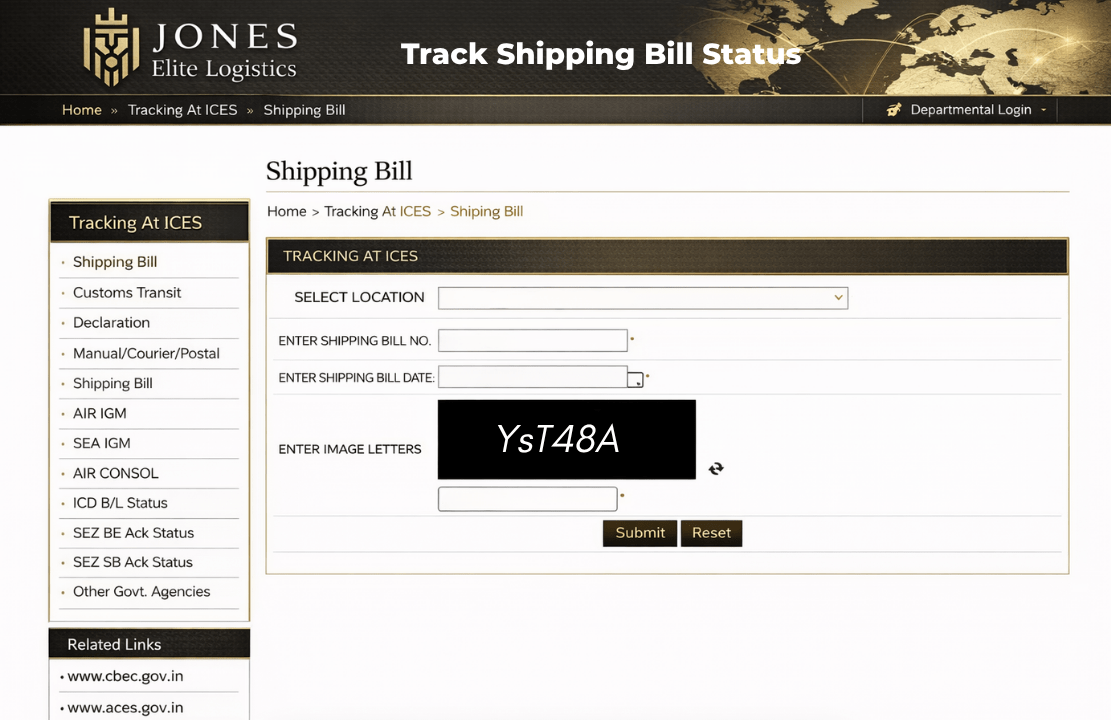1111x720 pixels.
Task: Click the captcha answer input box
Action: (x=527, y=498)
